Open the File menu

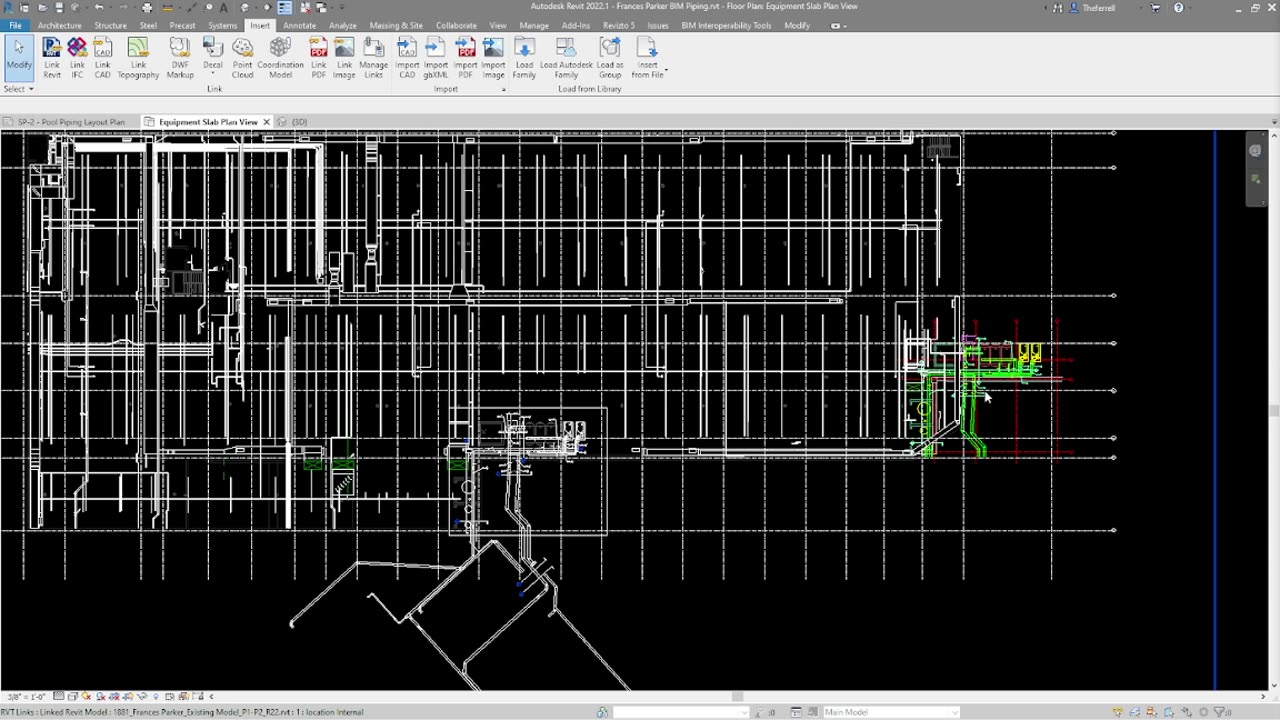click(x=15, y=25)
